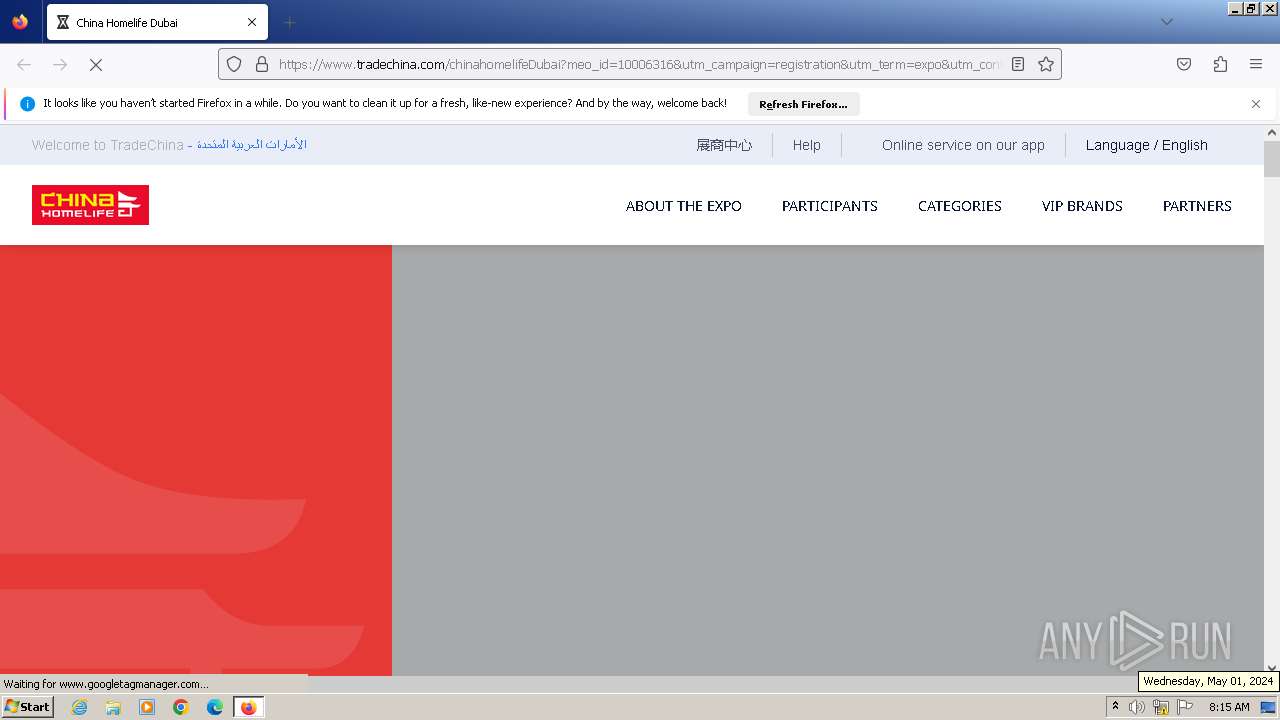Image resolution: width=1280 pixels, height=720 pixels.
Task: Bookmark this page with star icon
Action: coord(1046,64)
